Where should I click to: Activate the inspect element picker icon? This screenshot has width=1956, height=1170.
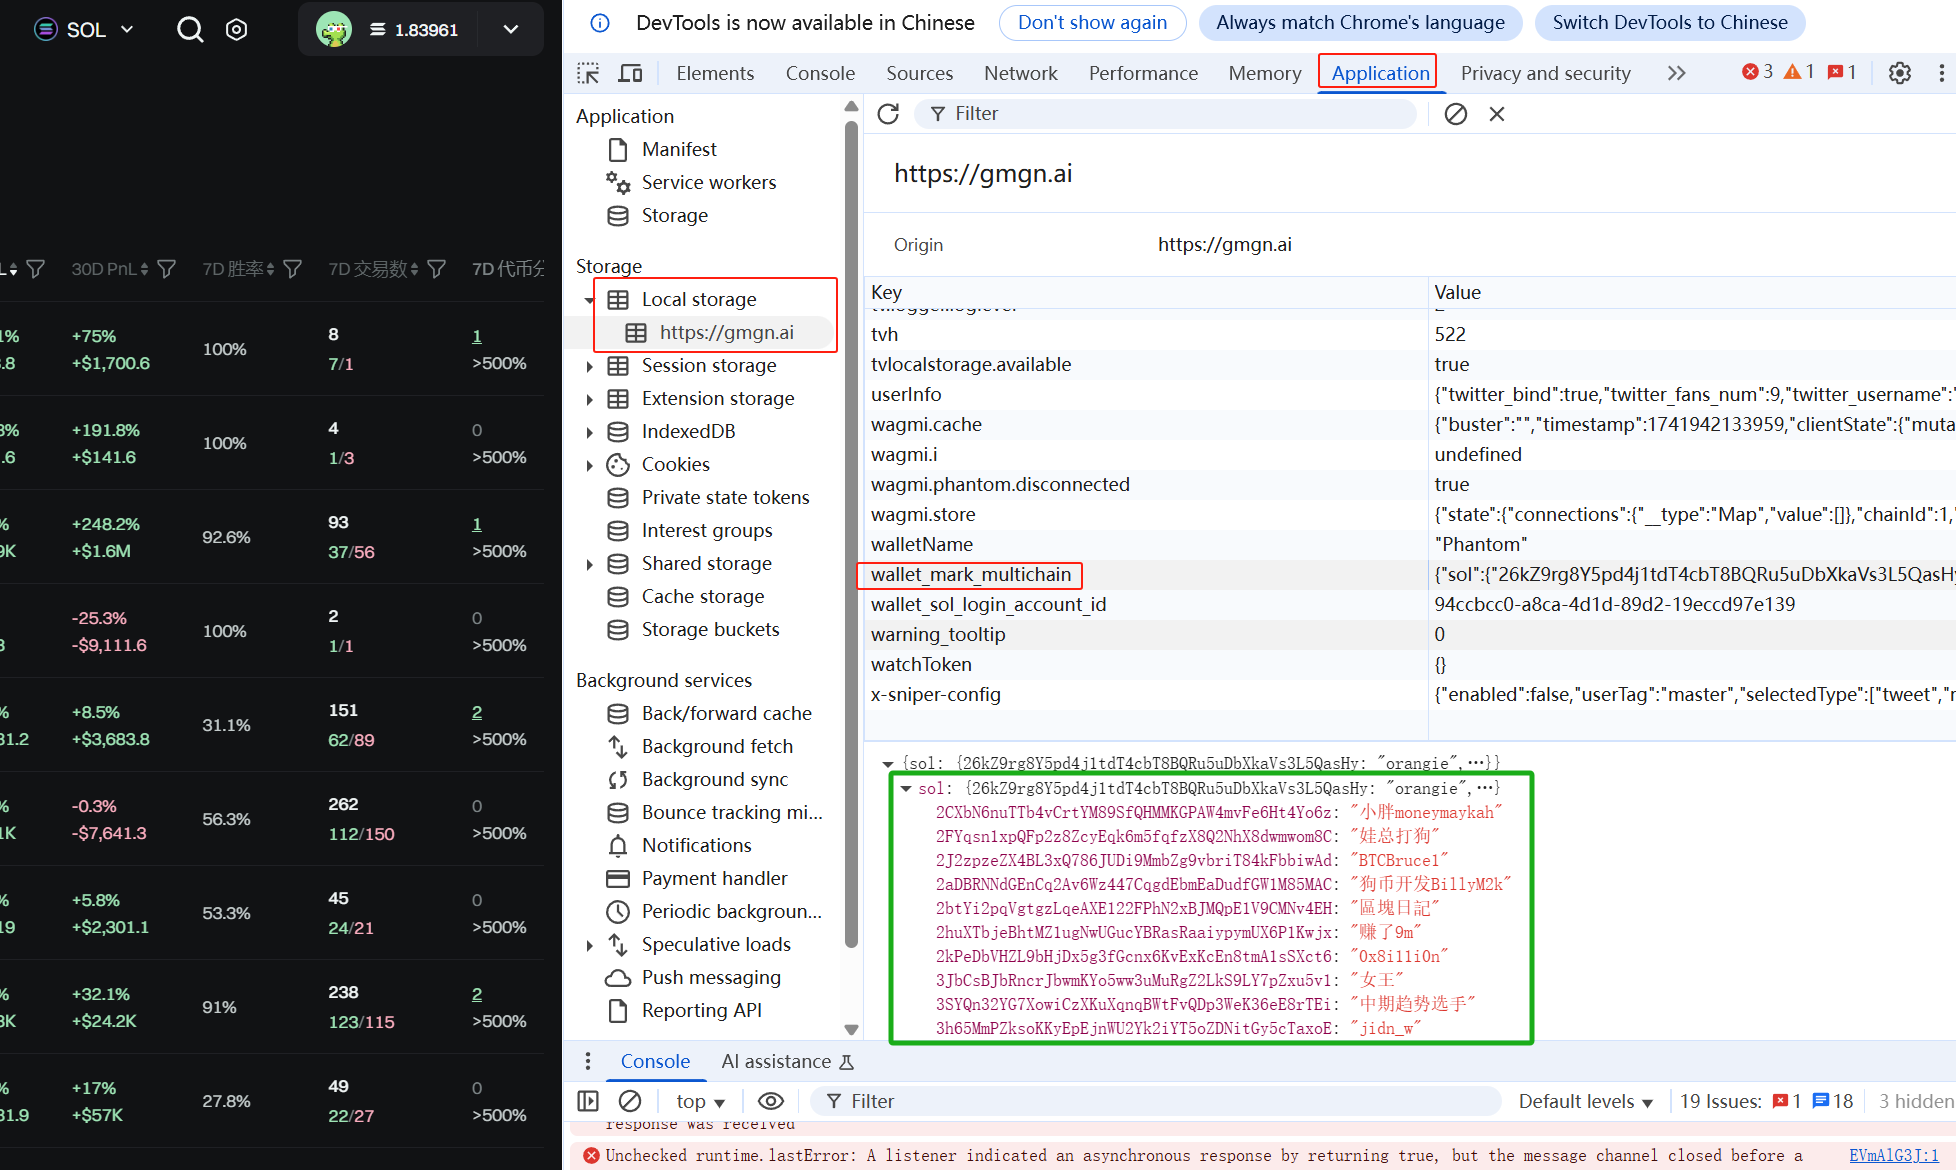pyautogui.click(x=588, y=73)
